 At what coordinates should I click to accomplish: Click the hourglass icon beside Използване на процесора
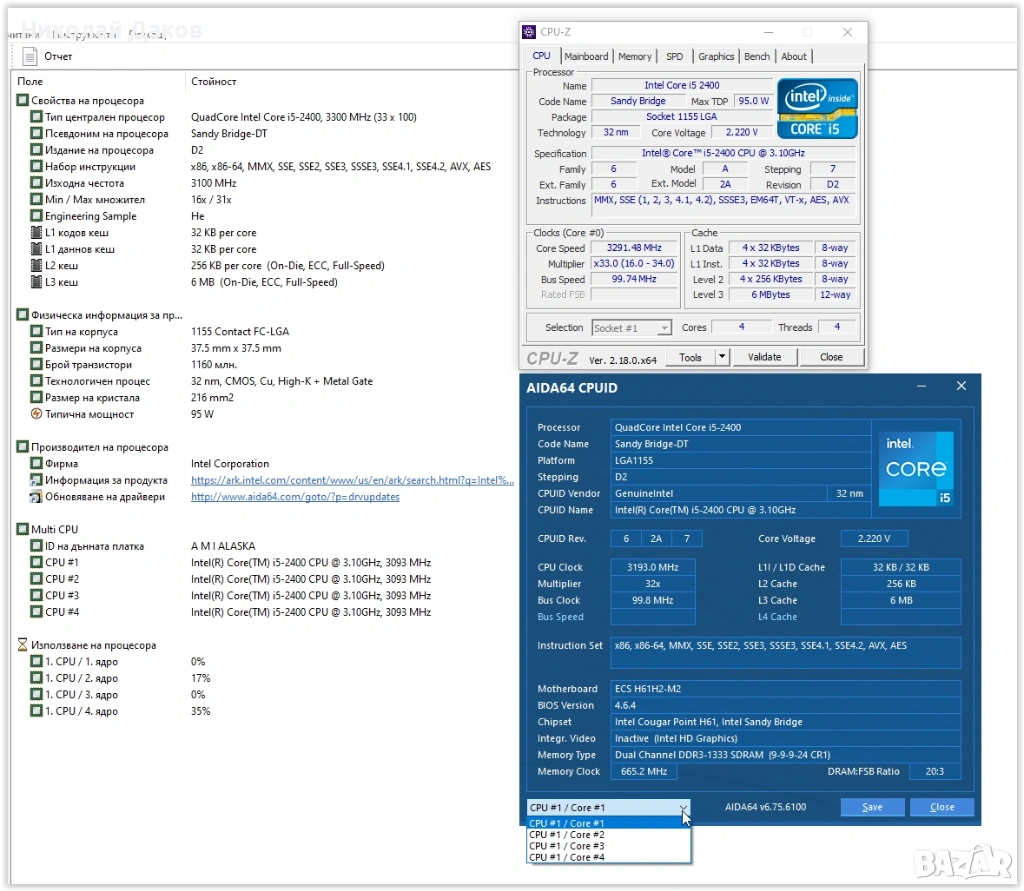[22, 645]
